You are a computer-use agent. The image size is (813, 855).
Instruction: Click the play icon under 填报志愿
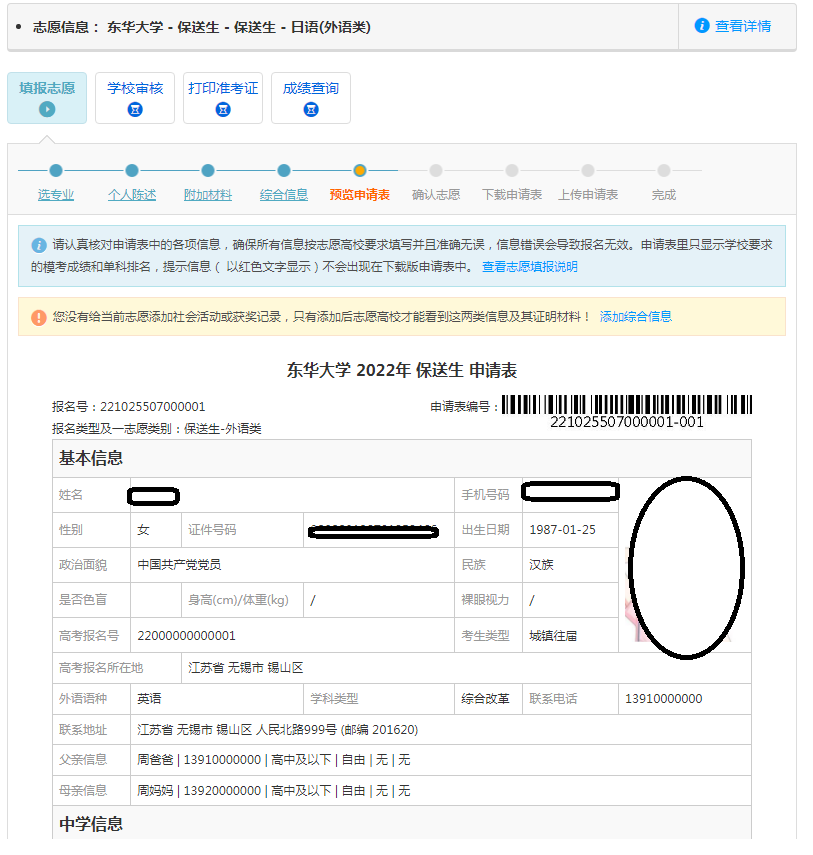click(x=47, y=109)
